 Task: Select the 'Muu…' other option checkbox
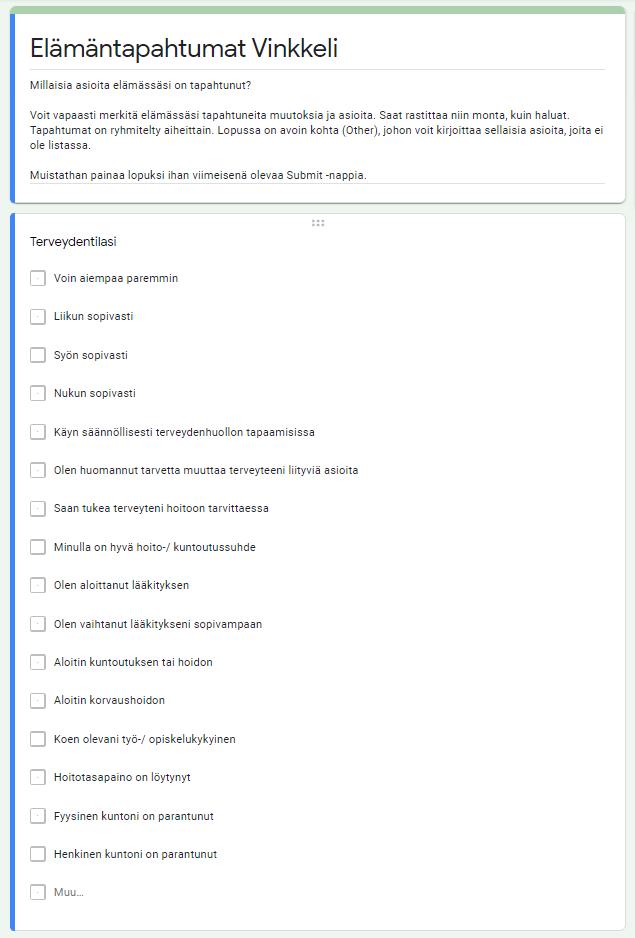(38, 892)
